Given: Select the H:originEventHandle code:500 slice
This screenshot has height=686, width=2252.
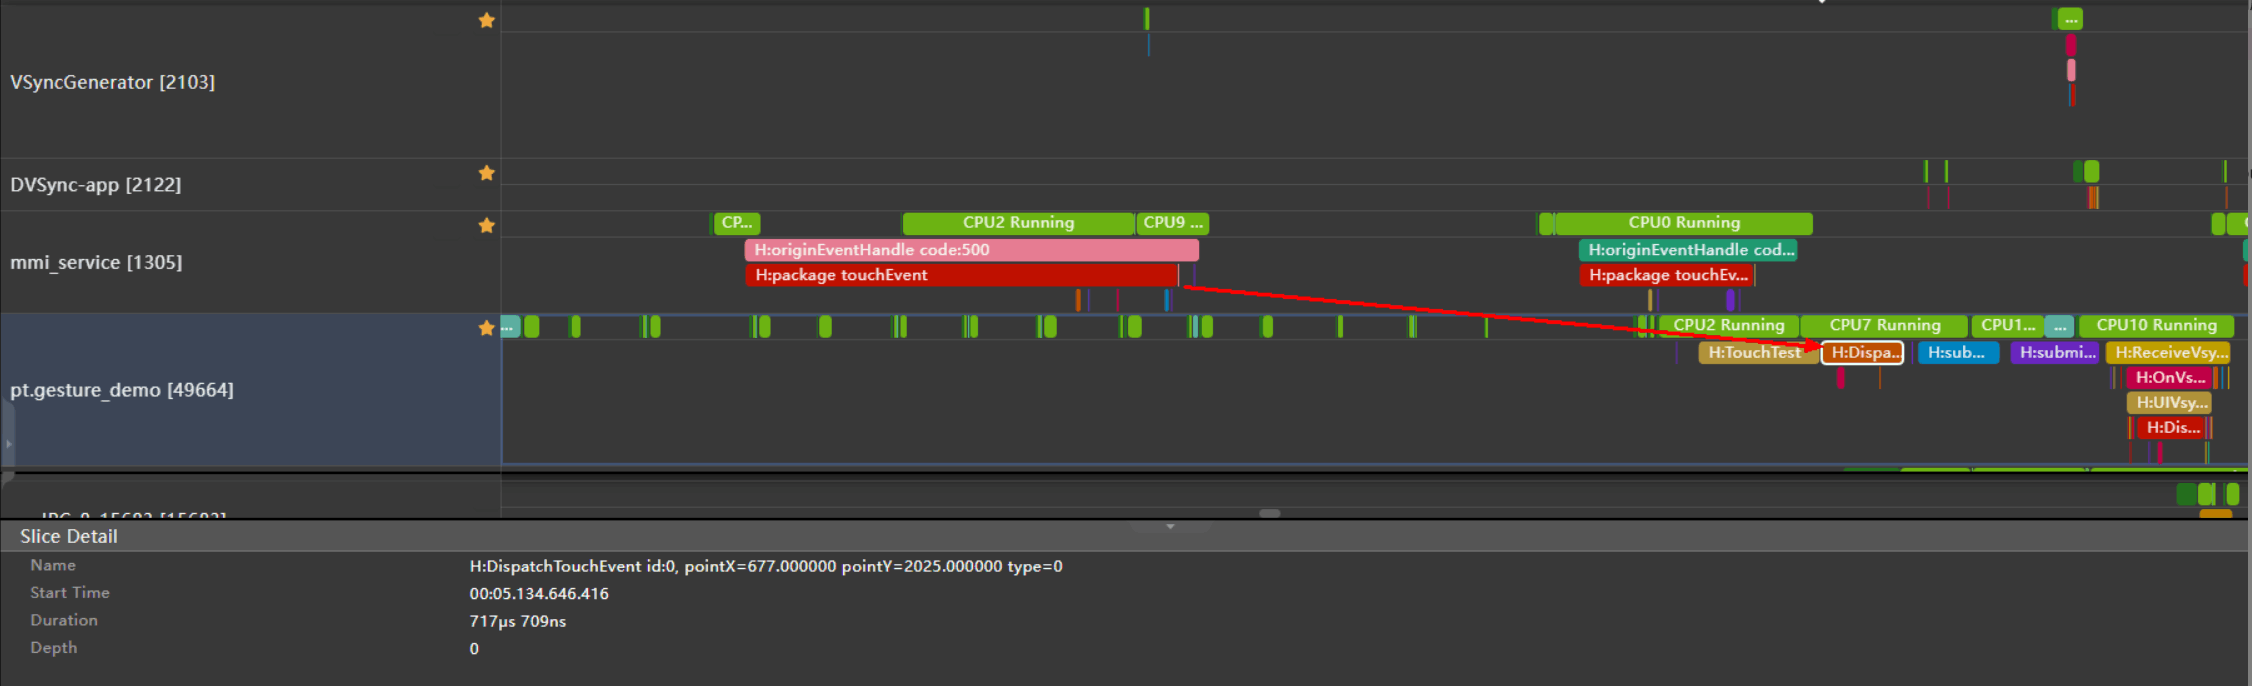Looking at the screenshot, I should 971,250.
